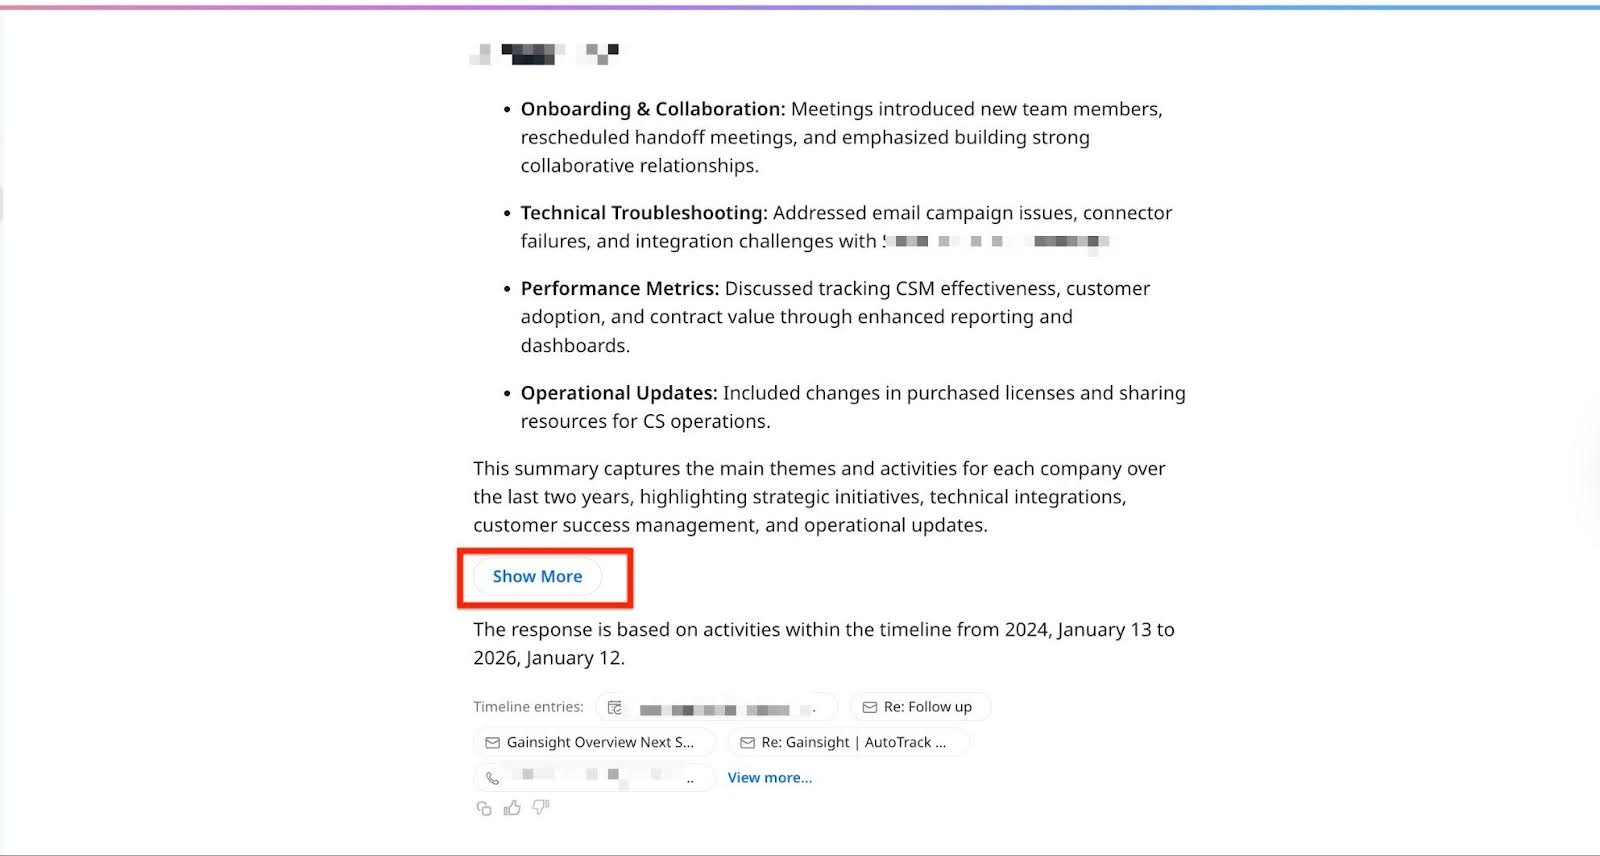Expand additional timeline entries via View more
The width and height of the screenshot is (1600, 856).
[770, 777]
